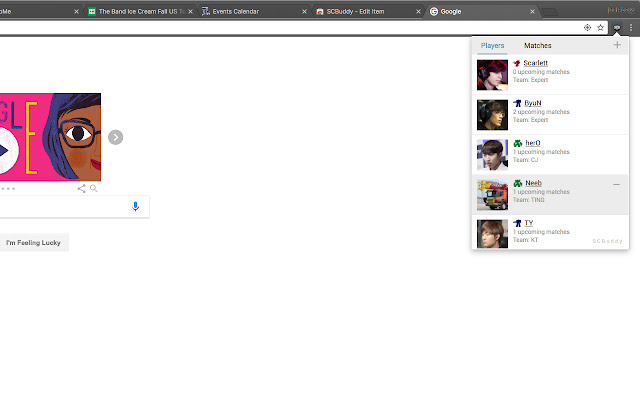
Task: Click the microphone voice search icon
Action: pyautogui.click(x=135, y=207)
